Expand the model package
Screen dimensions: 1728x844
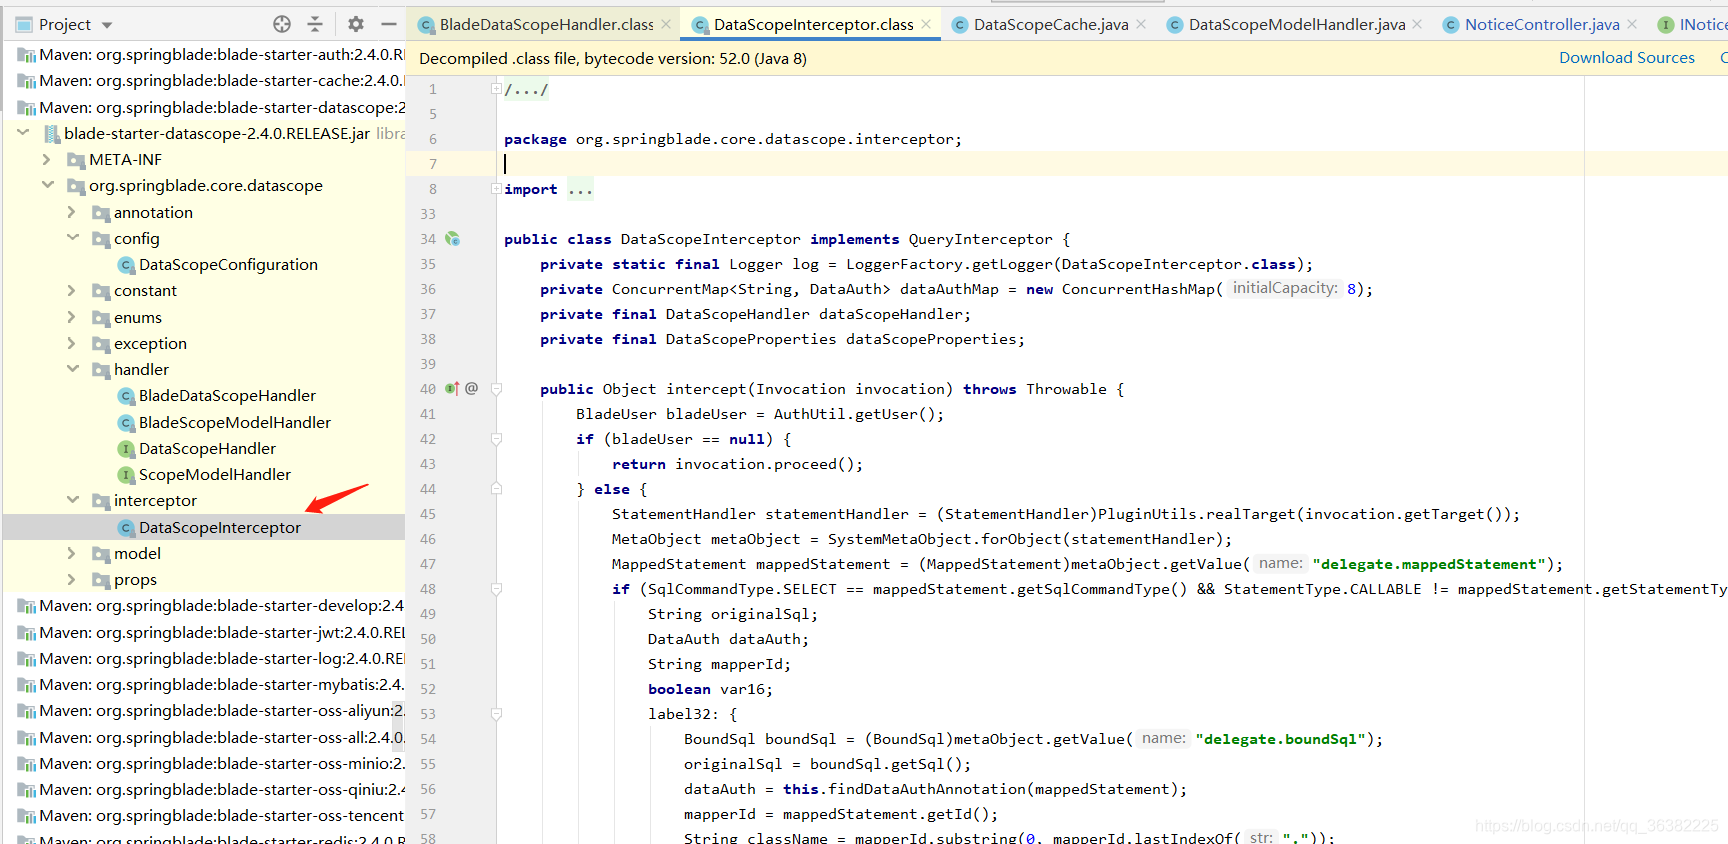point(72,553)
